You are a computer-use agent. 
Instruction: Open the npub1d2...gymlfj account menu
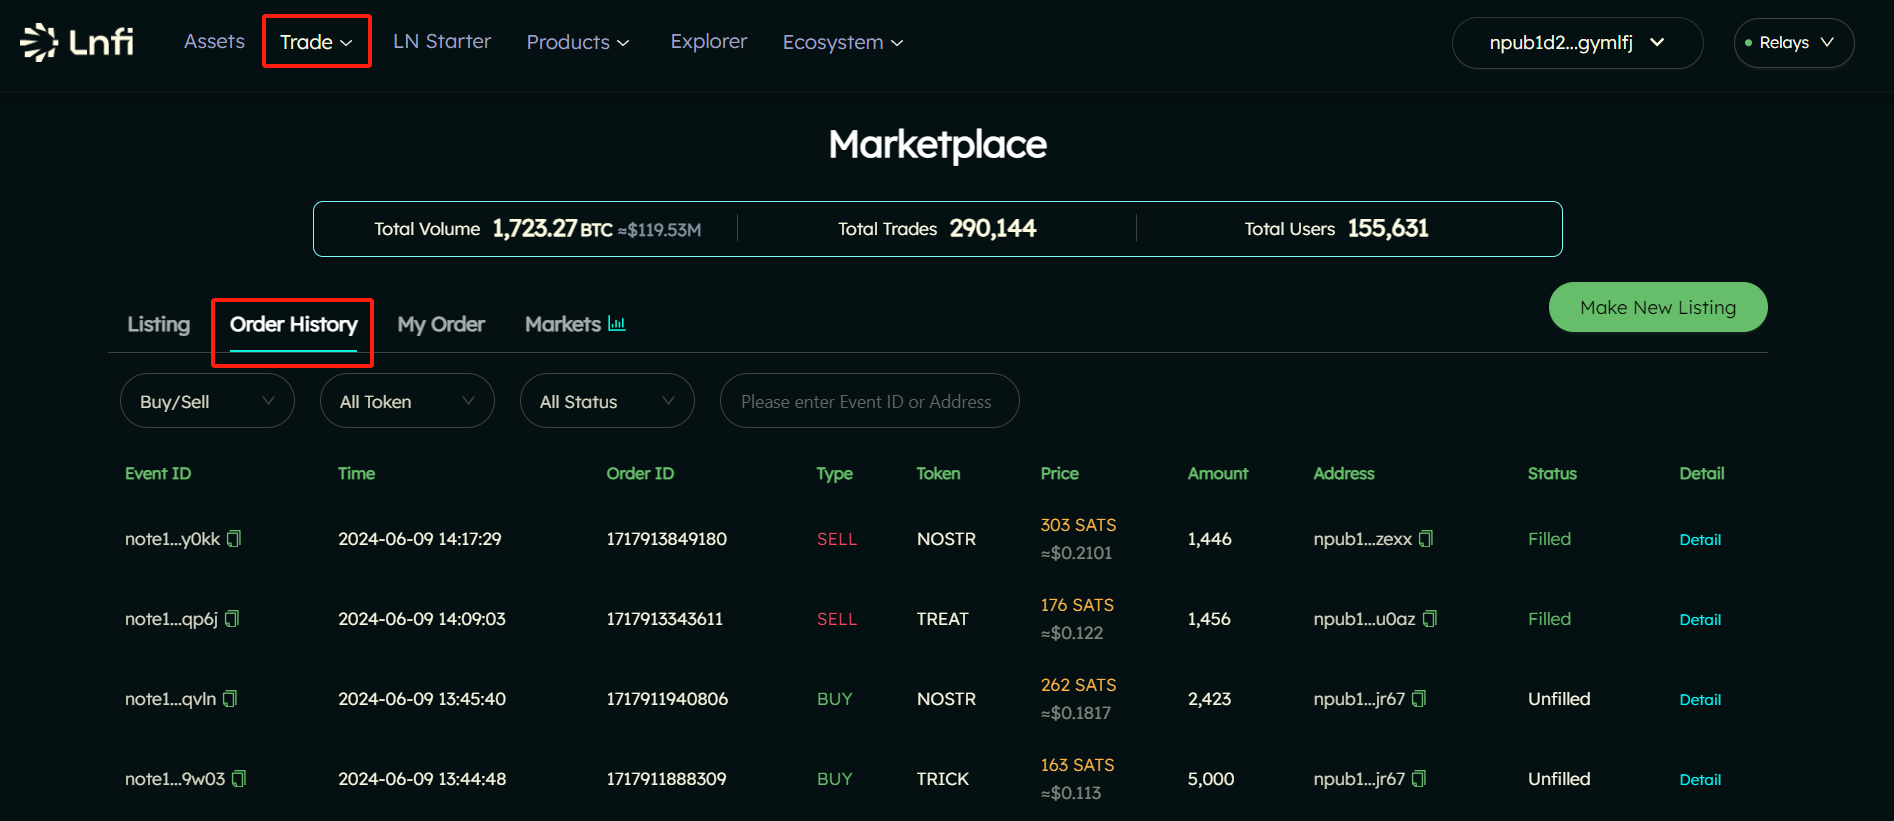[1577, 42]
